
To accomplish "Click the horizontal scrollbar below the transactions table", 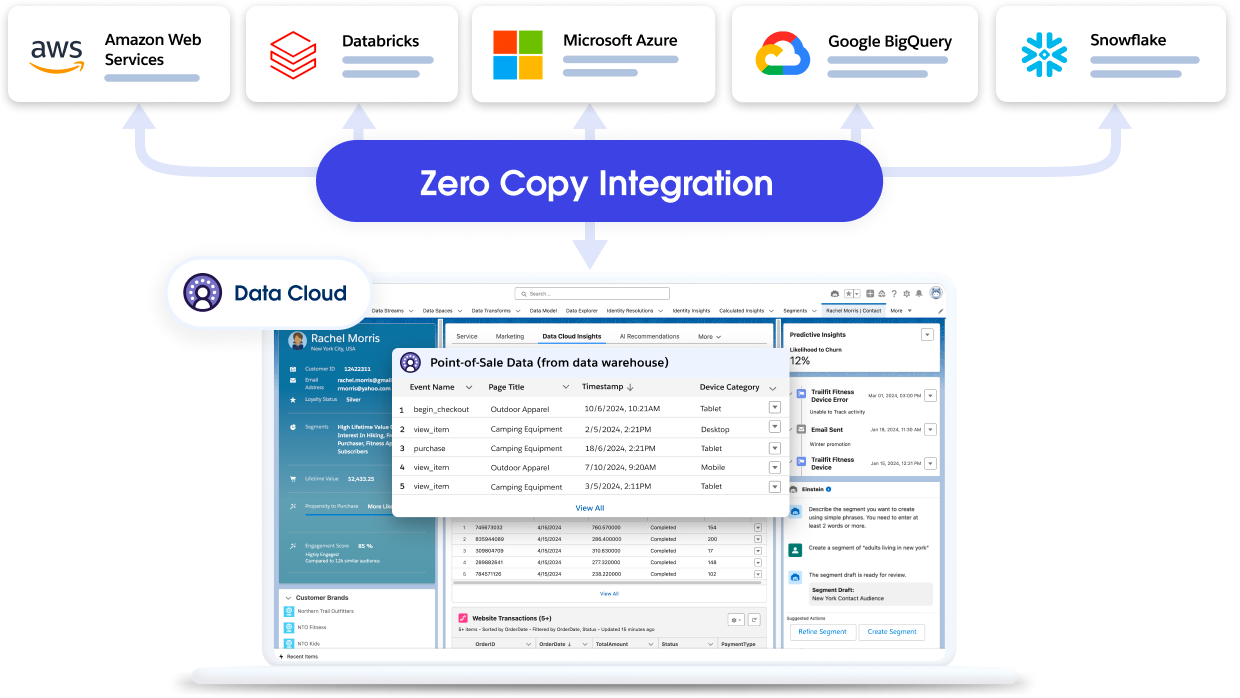I will tap(610, 584).
